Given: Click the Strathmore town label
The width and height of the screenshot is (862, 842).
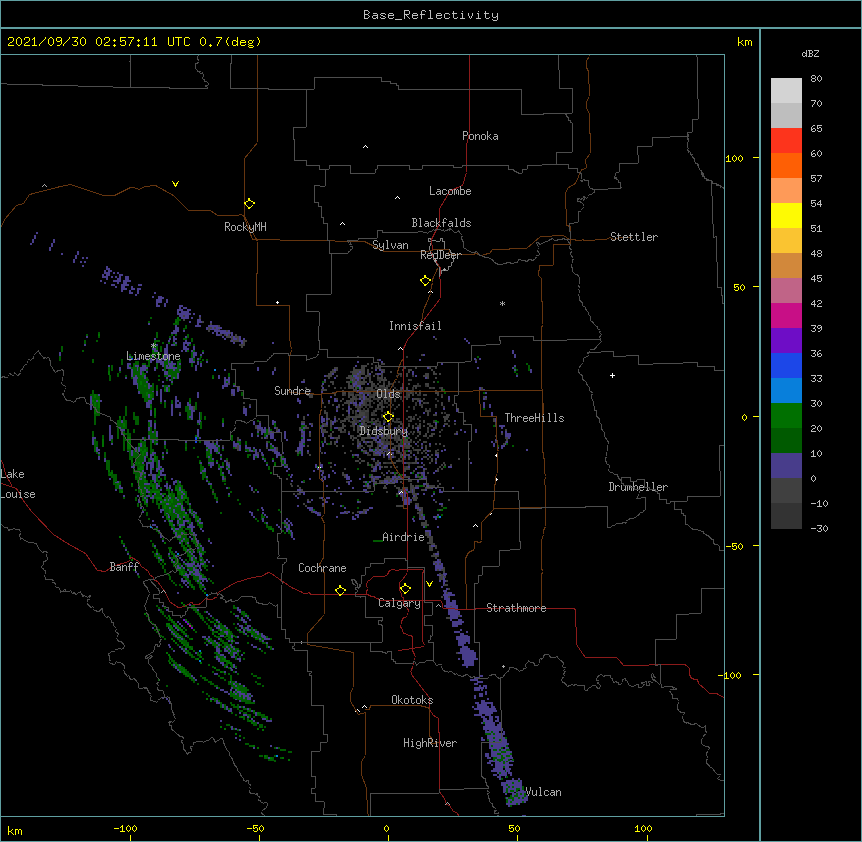Looking at the screenshot, I should 516,608.
